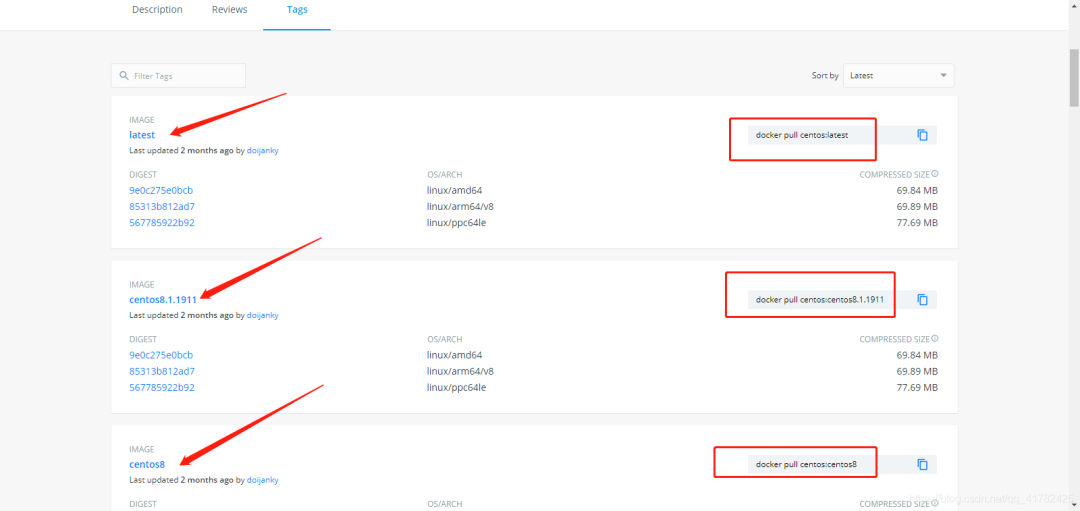
Task: Open digest 85313b812ad7 under centos8.1.1911
Action: click(162, 371)
